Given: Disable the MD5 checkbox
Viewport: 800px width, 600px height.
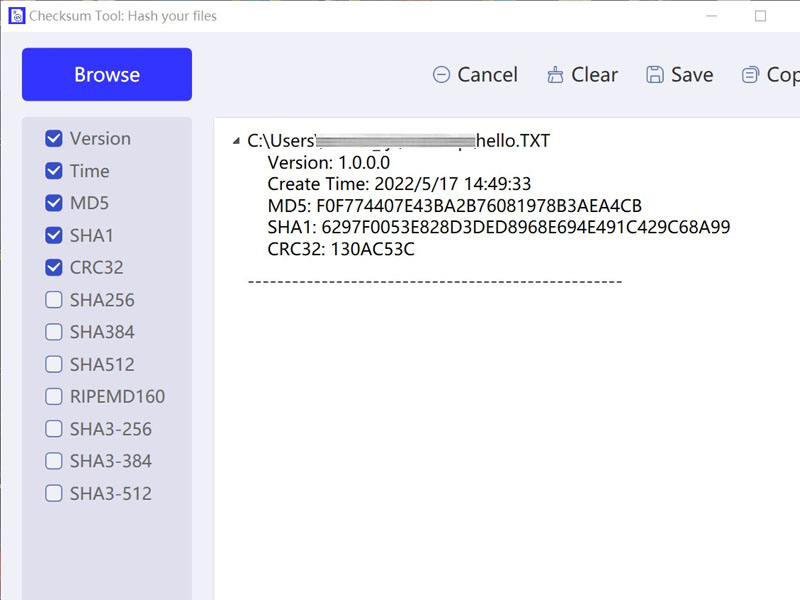Looking at the screenshot, I should 54,203.
